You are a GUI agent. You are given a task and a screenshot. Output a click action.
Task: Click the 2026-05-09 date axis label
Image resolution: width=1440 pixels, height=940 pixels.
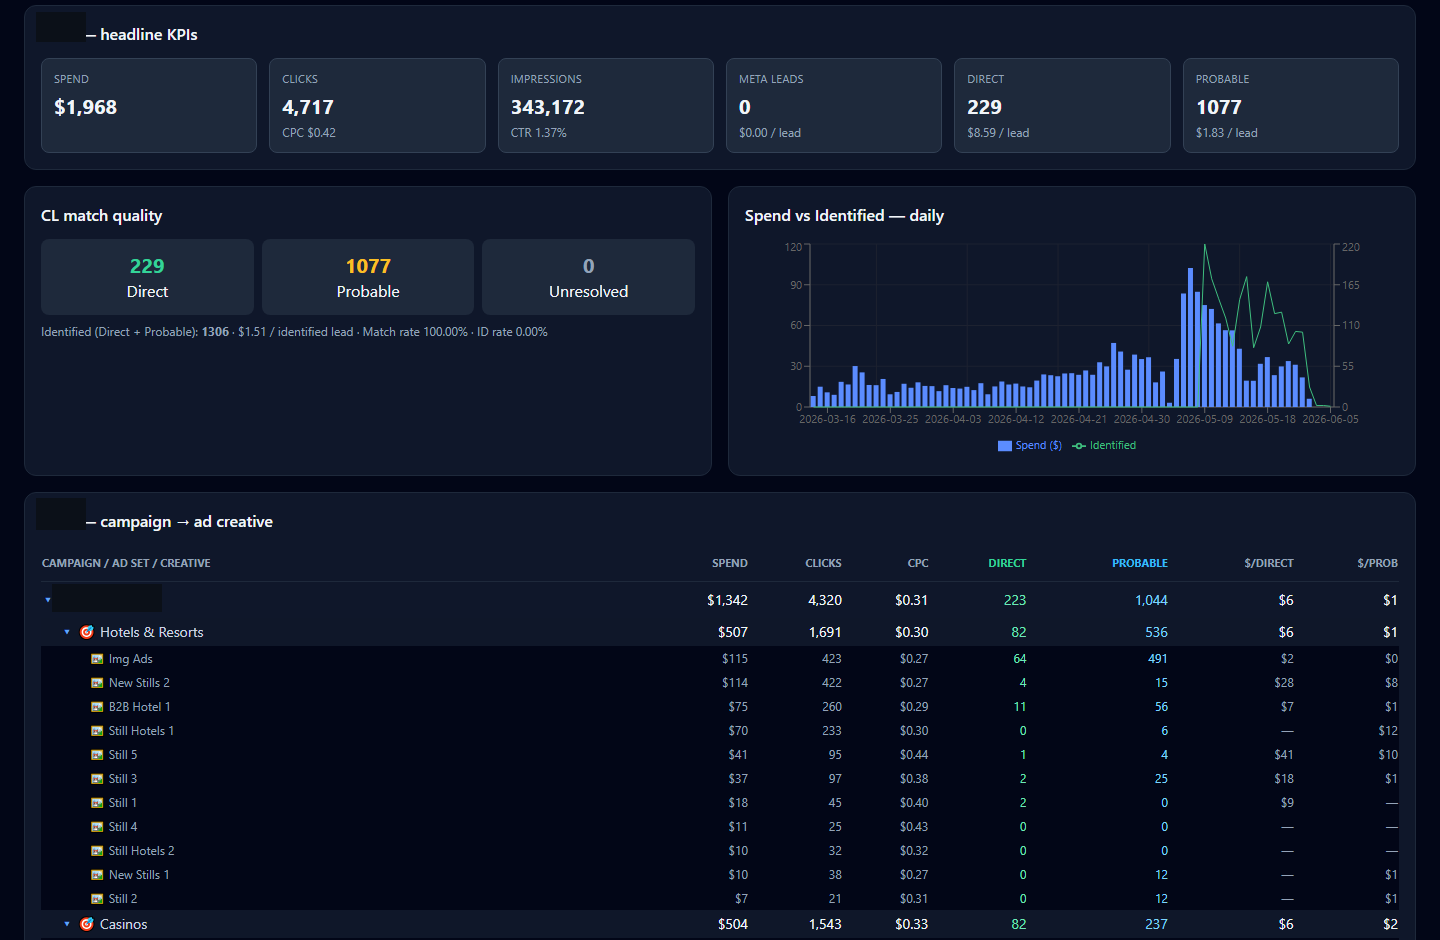pyautogui.click(x=1205, y=419)
